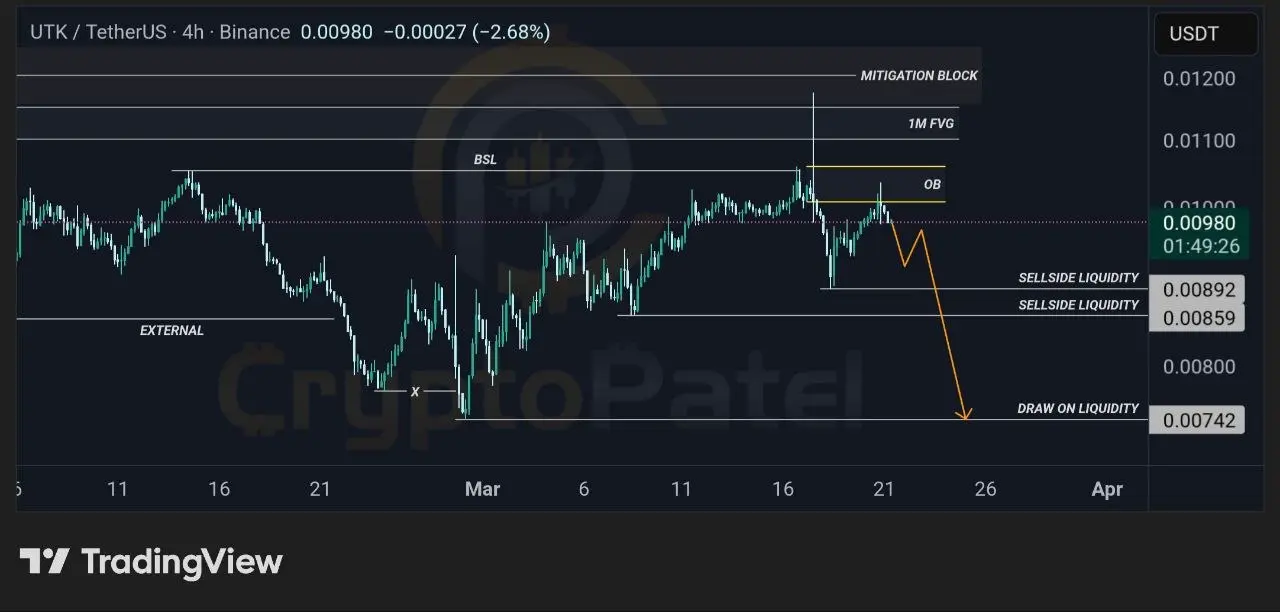Click the current price tag 0.00980

[x=1198, y=223]
